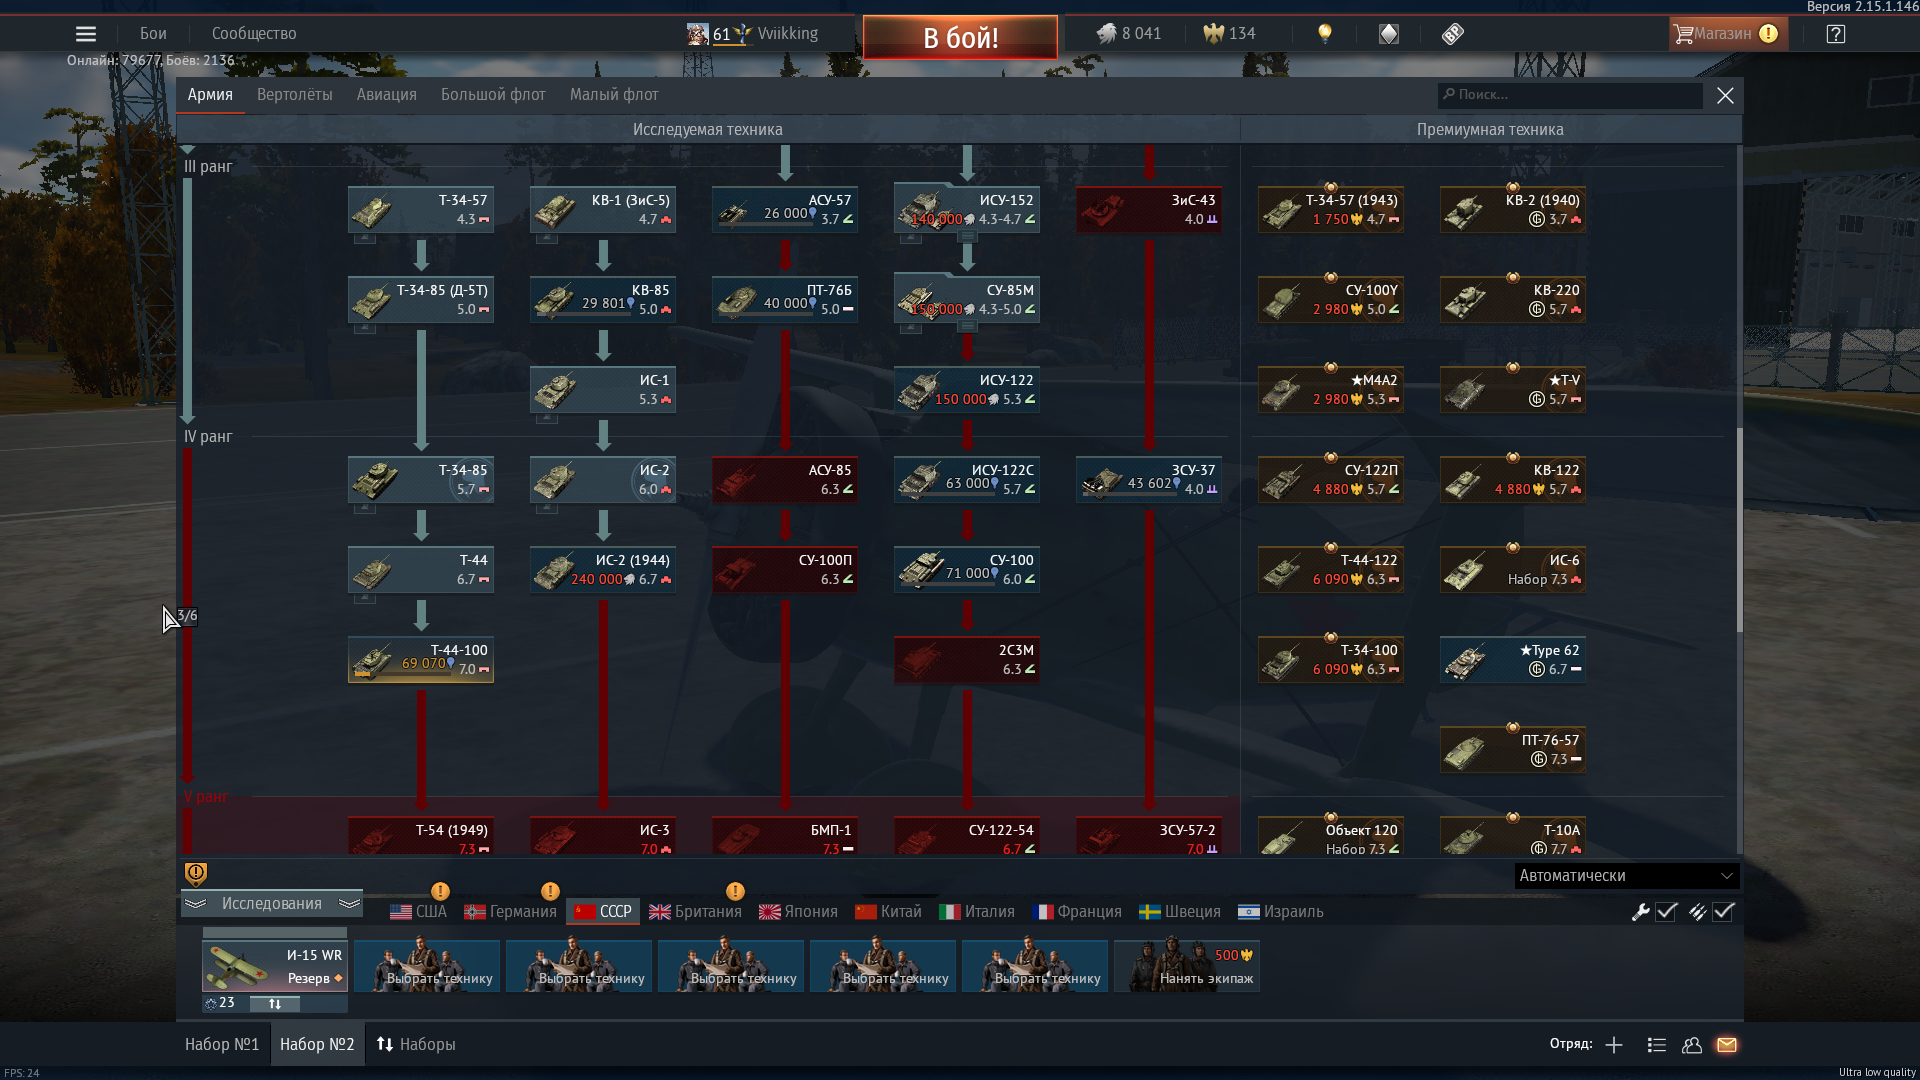
Task: Click the light bulb hints icon
Action: (1325, 33)
